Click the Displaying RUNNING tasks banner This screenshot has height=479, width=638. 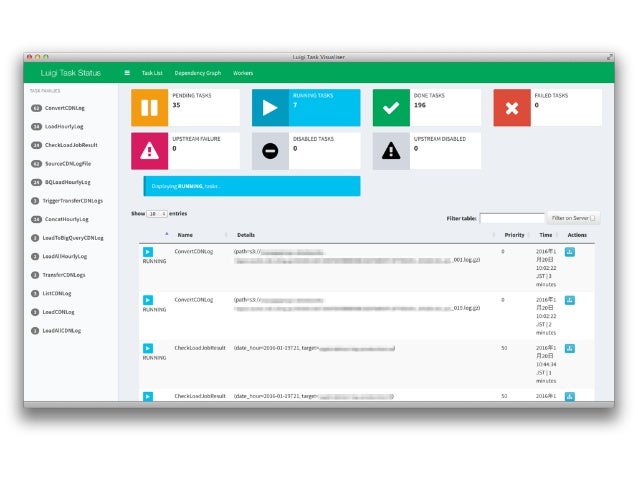tap(252, 186)
